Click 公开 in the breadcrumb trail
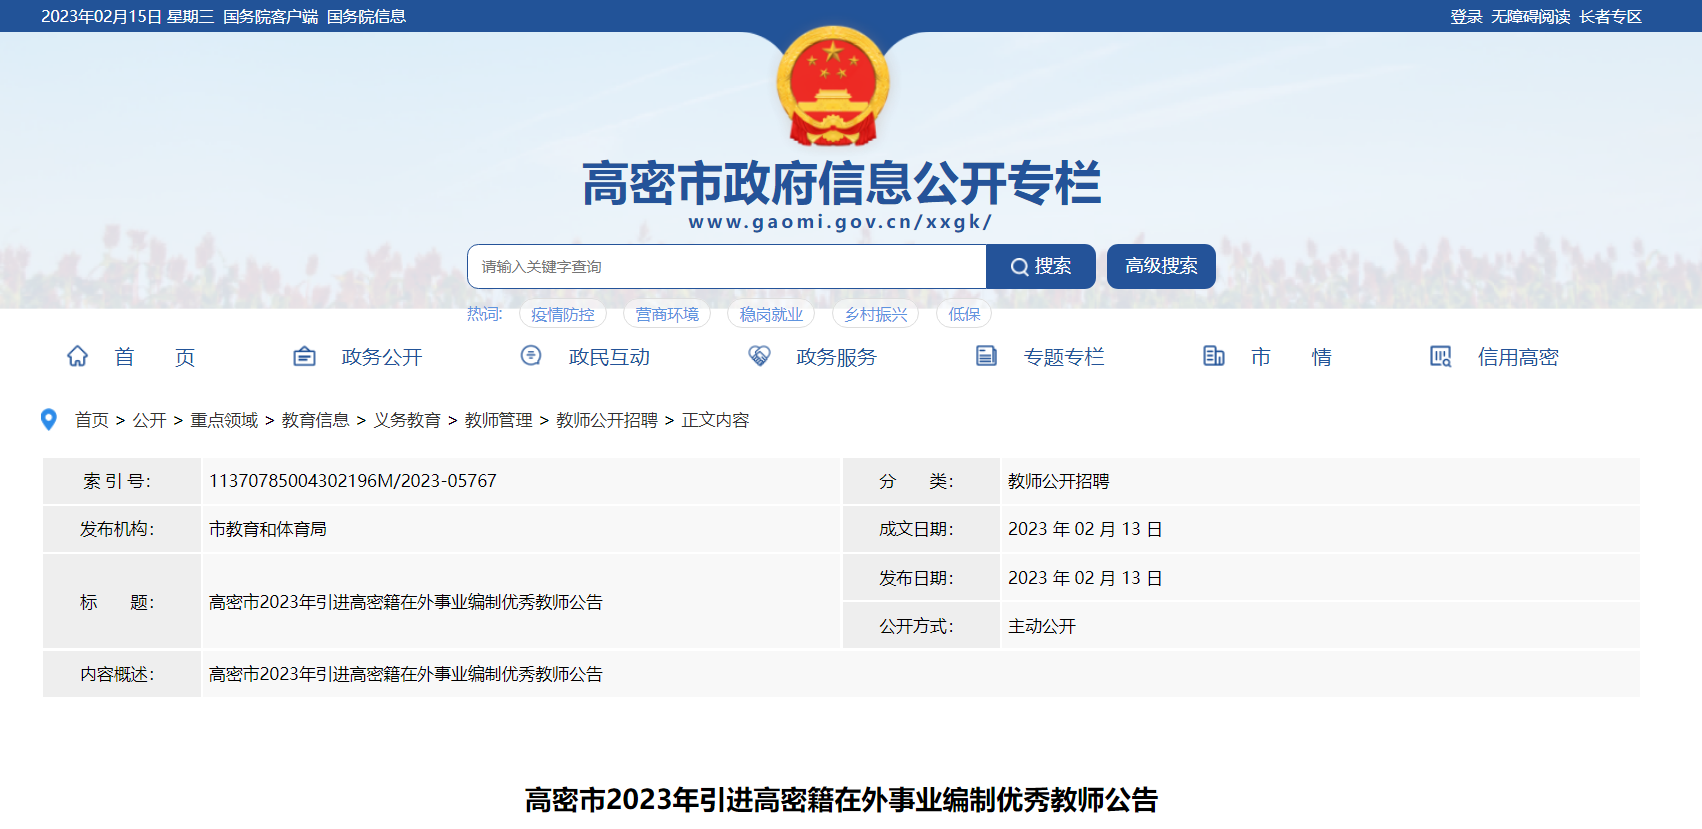This screenshot has width=1702, height=829. [150, 420]
